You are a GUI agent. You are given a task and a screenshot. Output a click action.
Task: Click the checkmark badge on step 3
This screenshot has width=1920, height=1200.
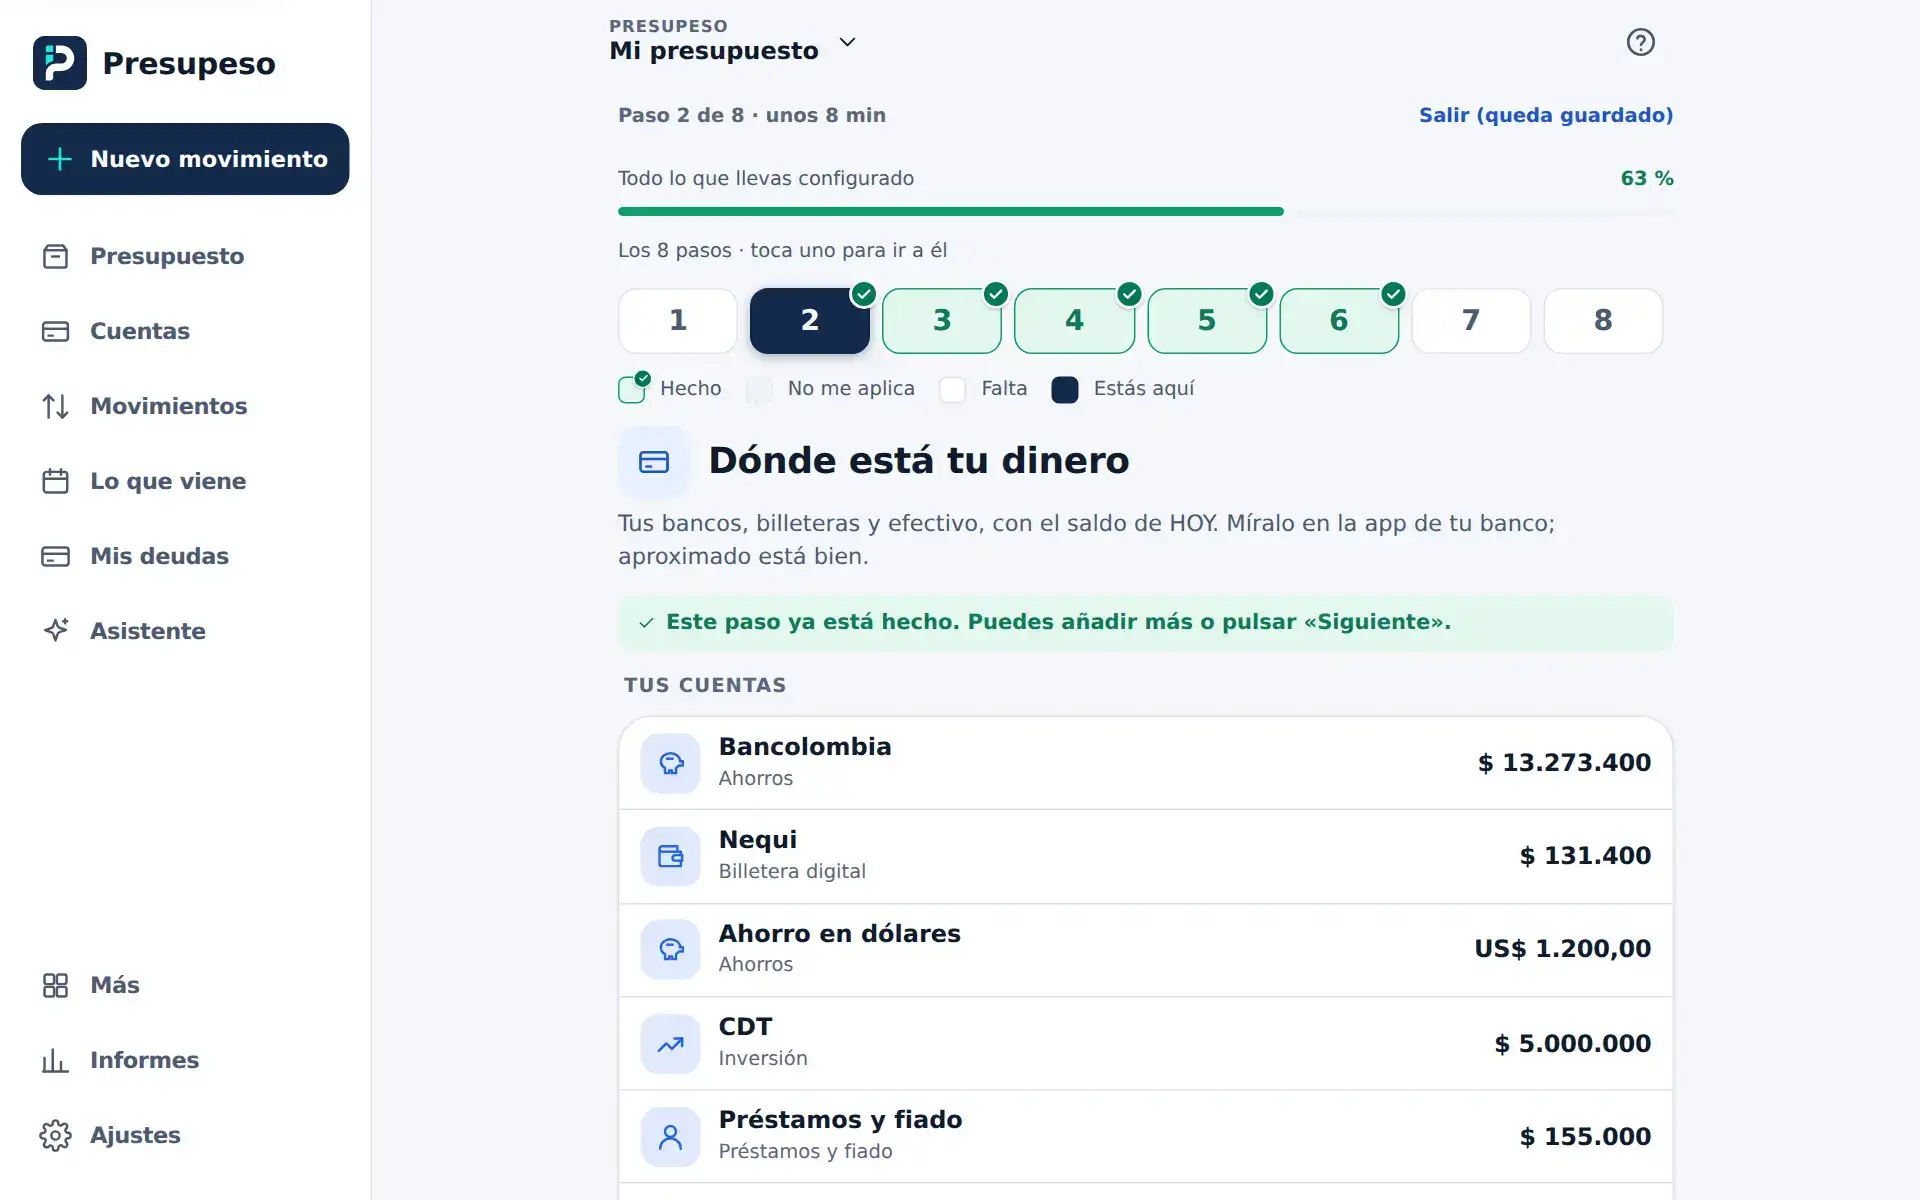pyautogui.click(x=996, y=294)
